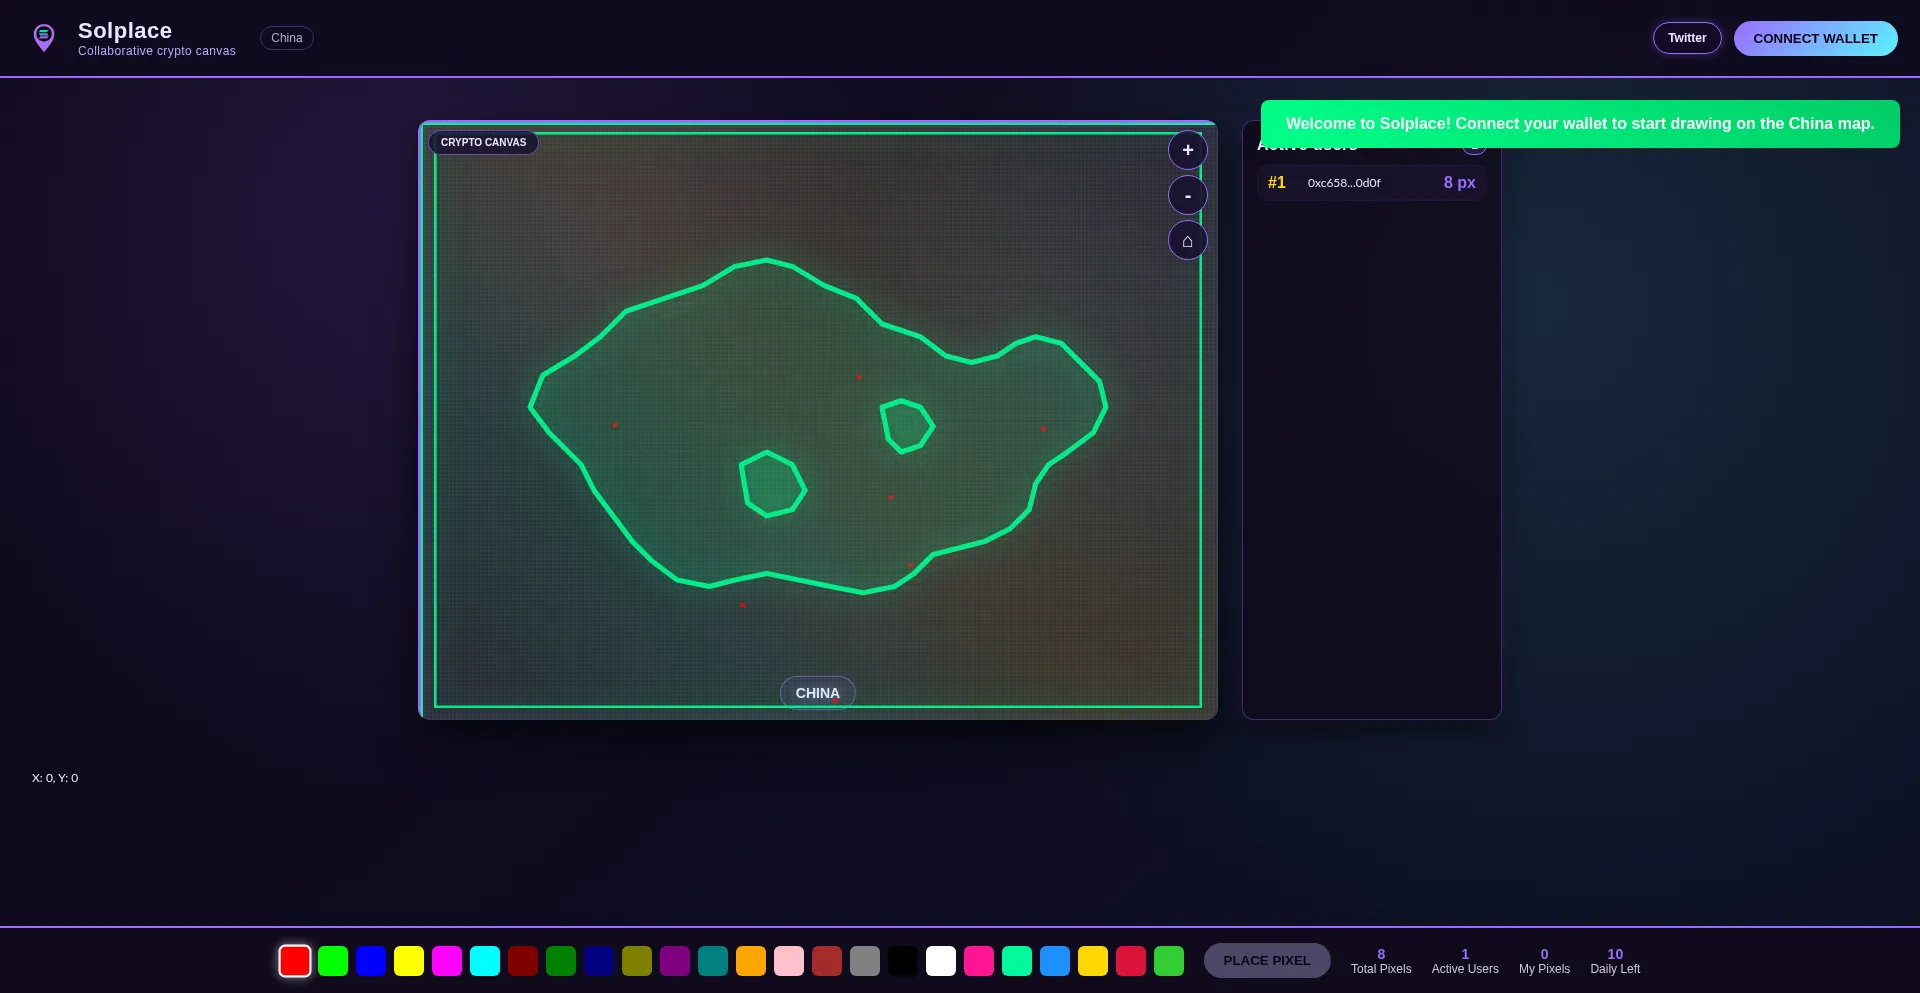
Task: Reset canvas view with home icon
Action: coord(1187,241)
